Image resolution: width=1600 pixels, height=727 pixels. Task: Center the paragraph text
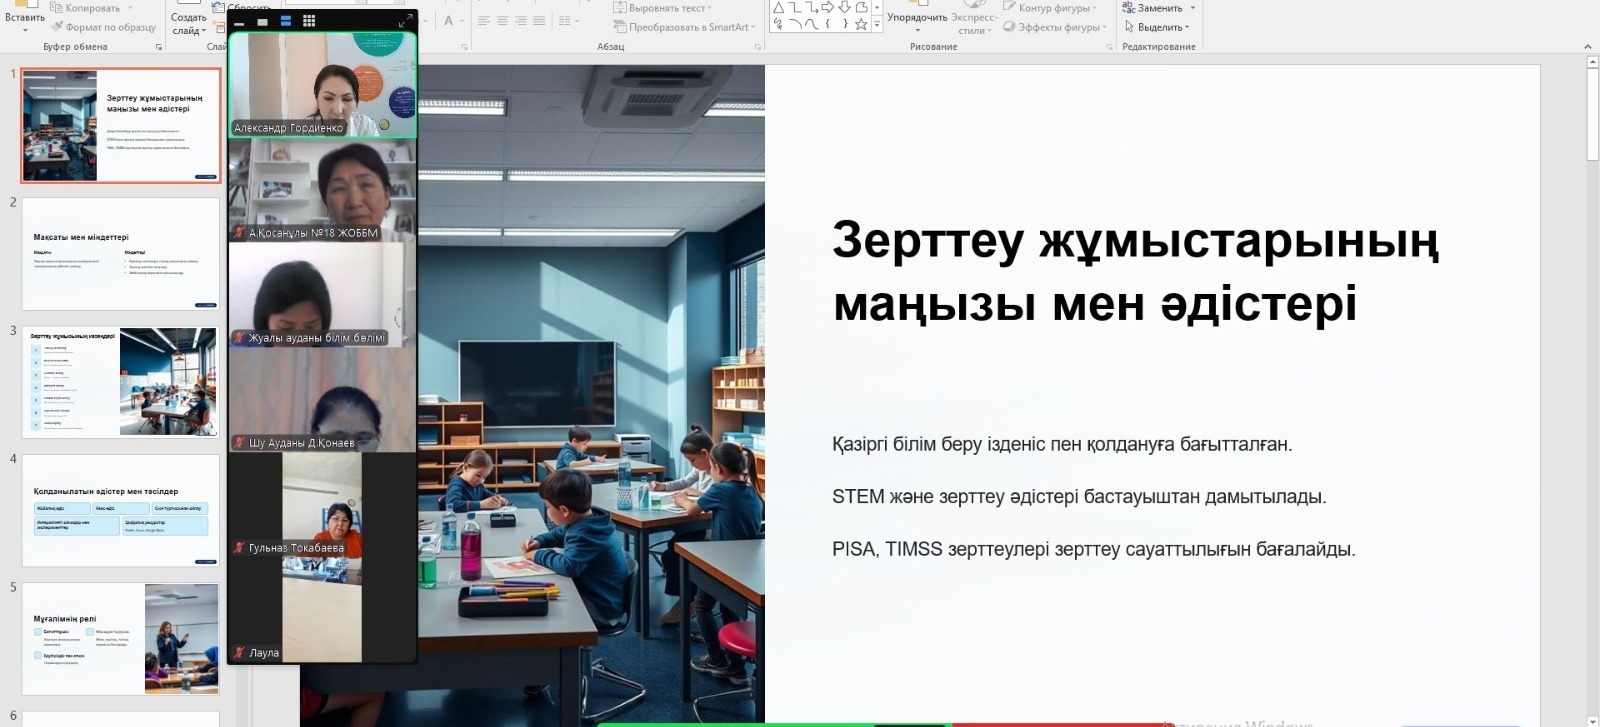(502, 21)
